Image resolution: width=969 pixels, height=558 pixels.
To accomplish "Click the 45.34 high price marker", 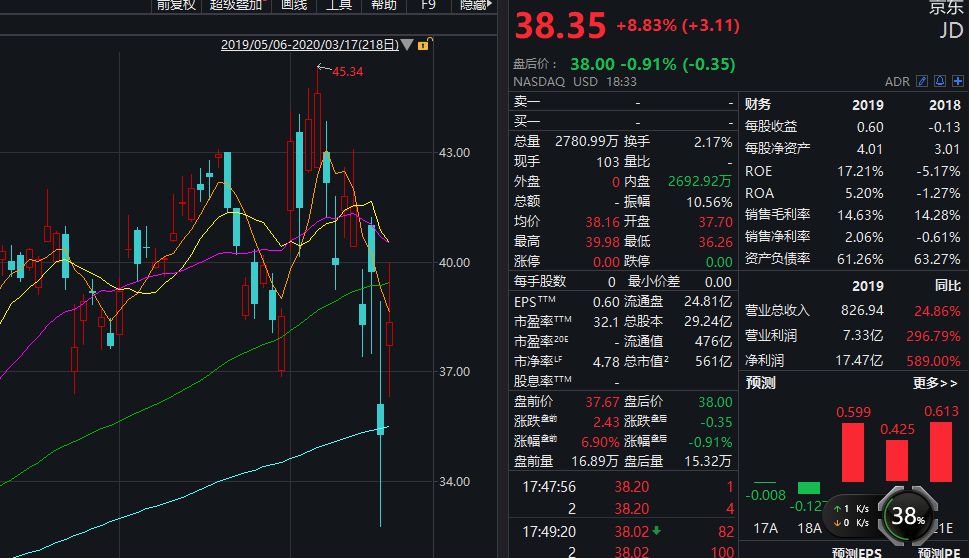I will click(x=348, y=70).
